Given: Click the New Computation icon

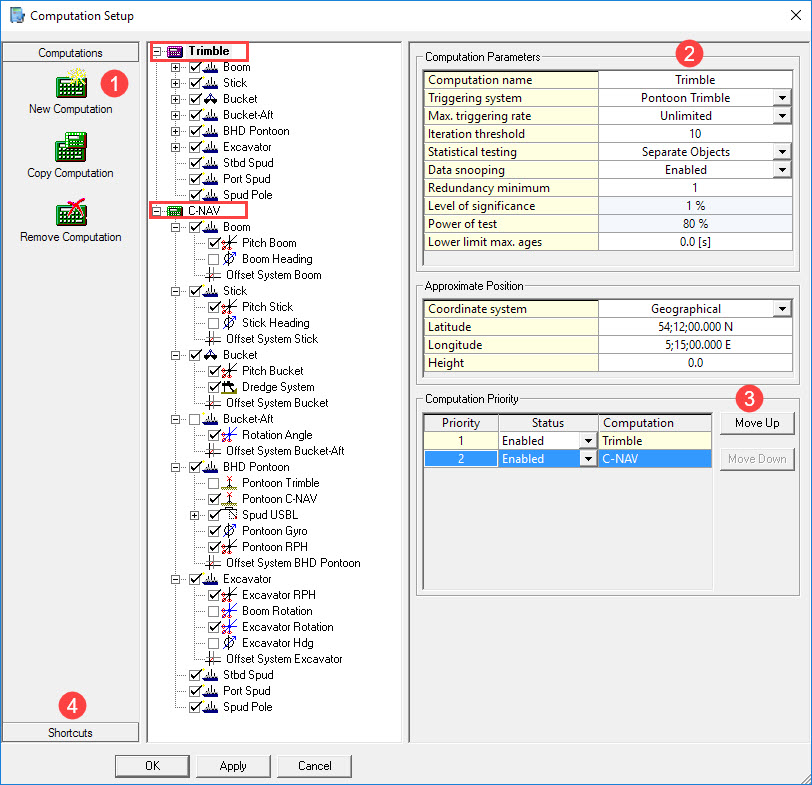Looking at the screenshot, I should point(69,85).
